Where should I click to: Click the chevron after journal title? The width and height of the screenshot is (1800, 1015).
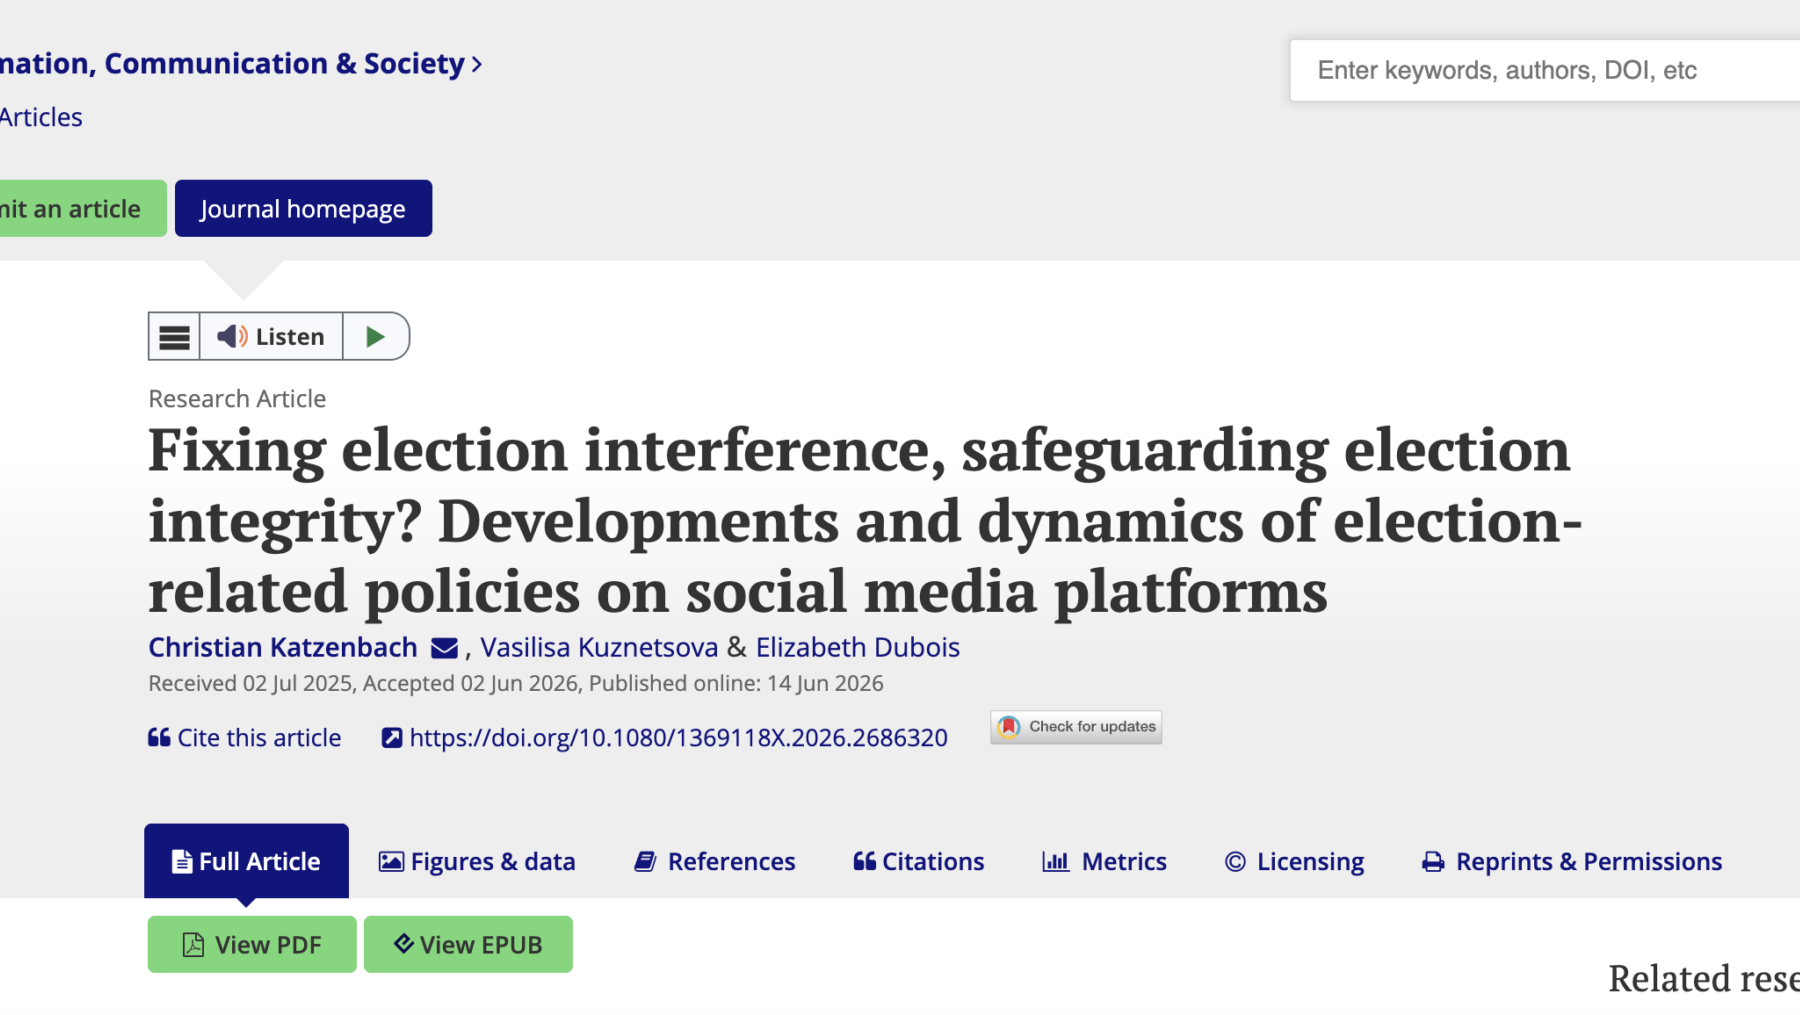point(477,65)
